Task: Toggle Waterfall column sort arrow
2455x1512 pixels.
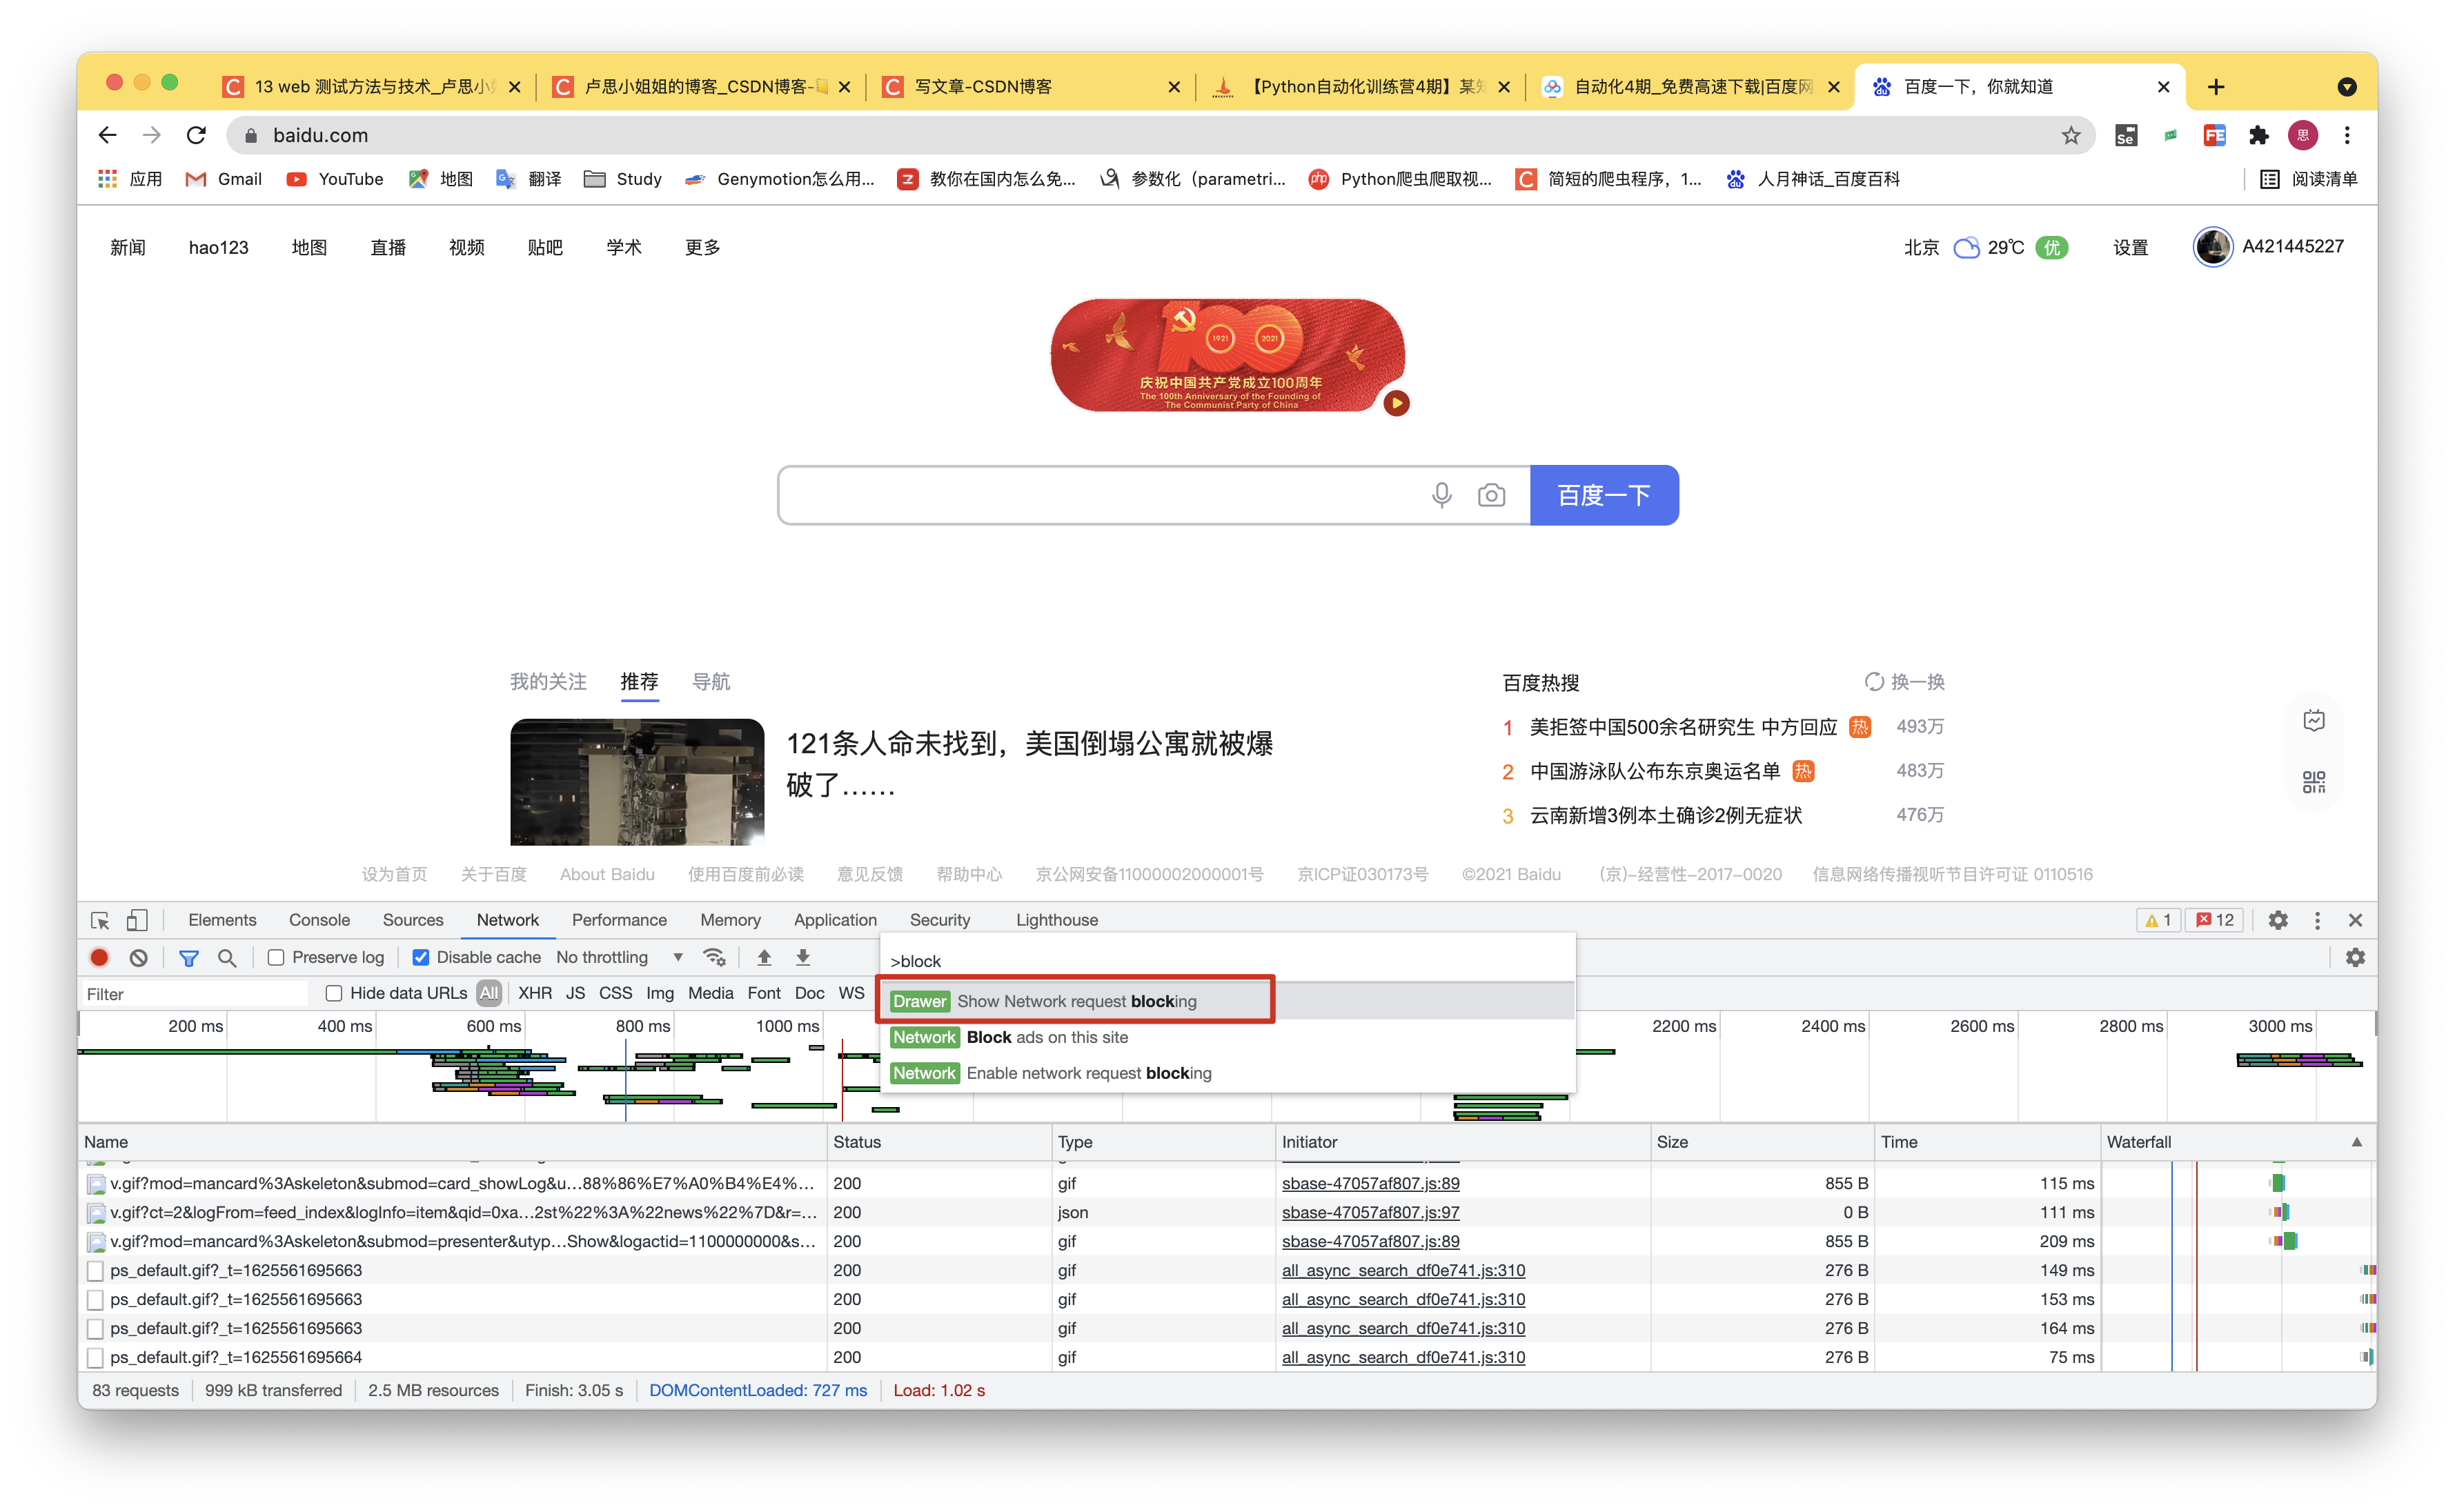Action: pyautogui.click(x=2356, y=1142)
